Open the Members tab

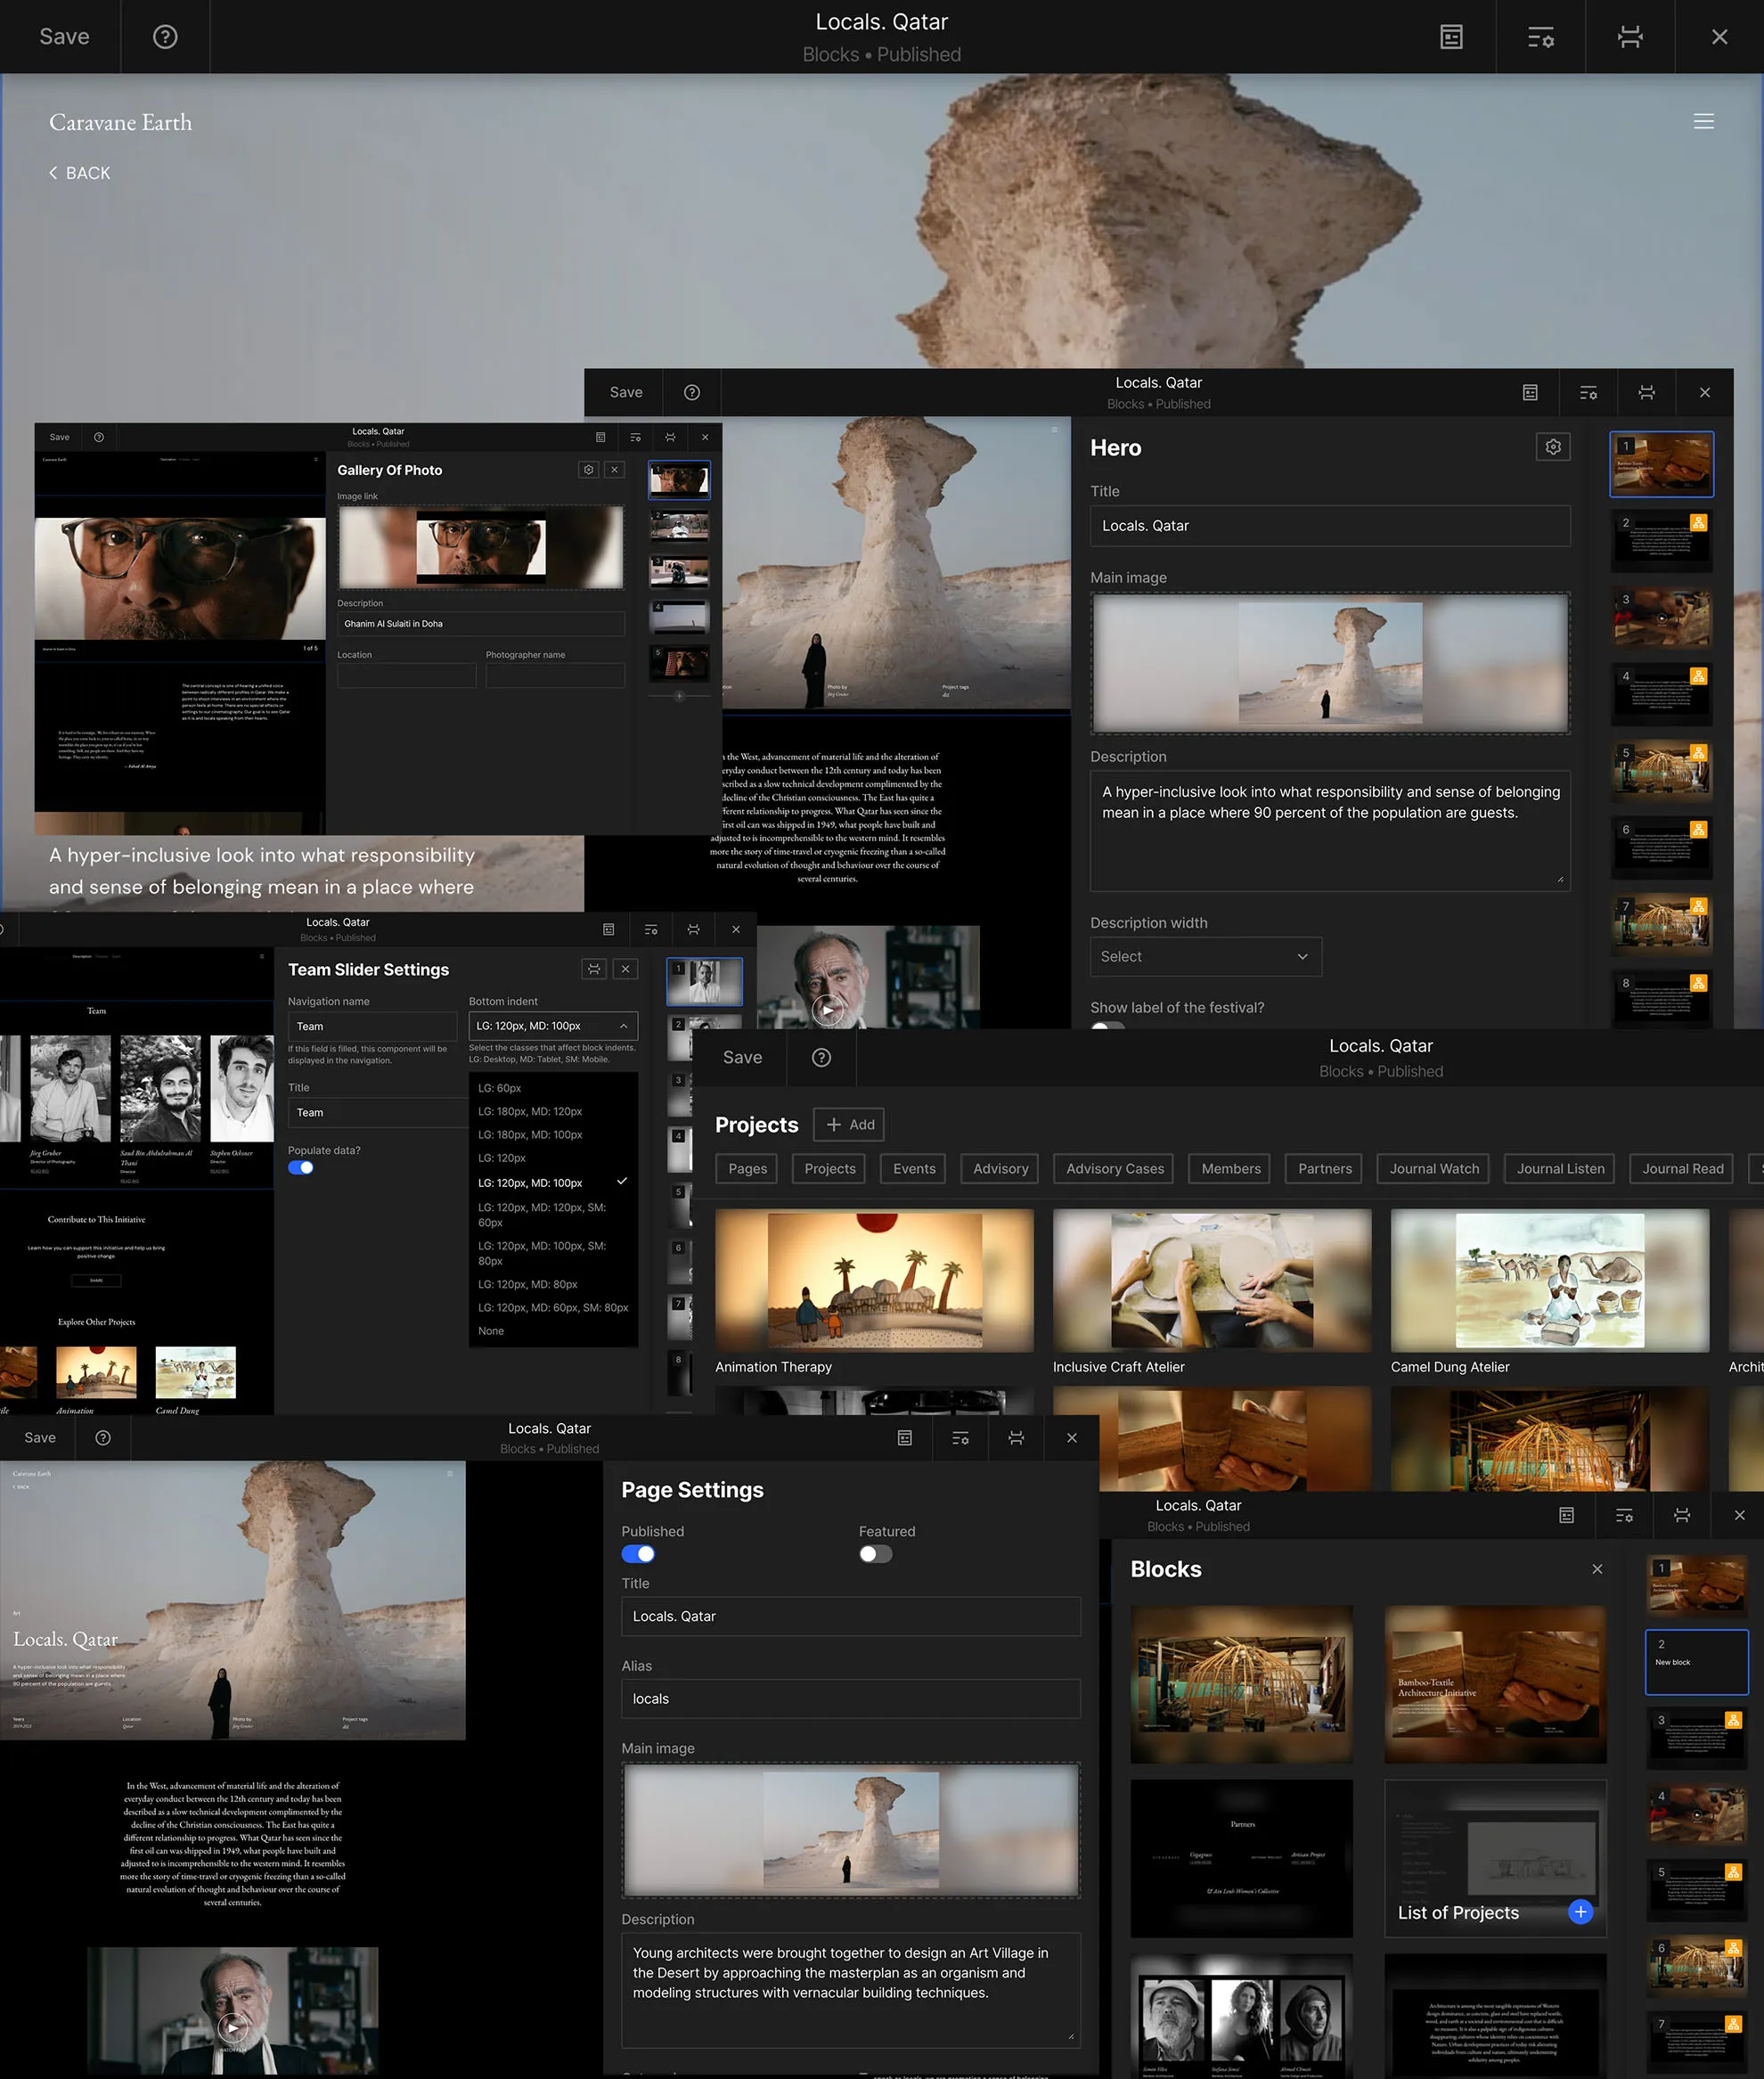click(x=1230, y=1168)
